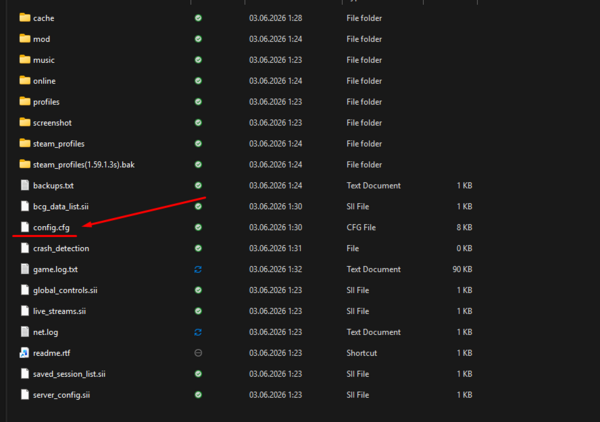This screenshot has height=422, width=600.
Task: Click the date 03.06.2026 1:32 of game.log.txt
Action: point(276,269)
